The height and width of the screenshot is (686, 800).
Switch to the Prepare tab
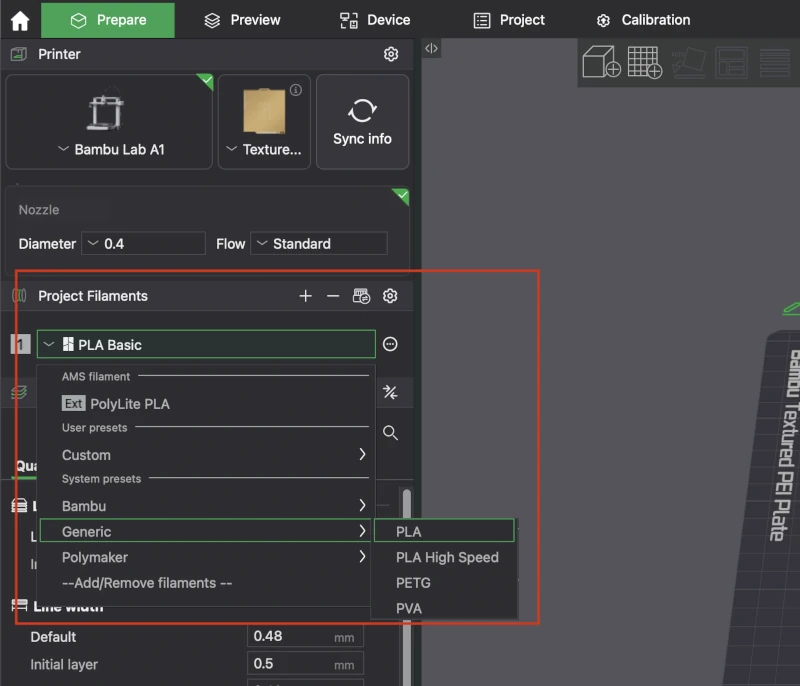click(108, 20)
